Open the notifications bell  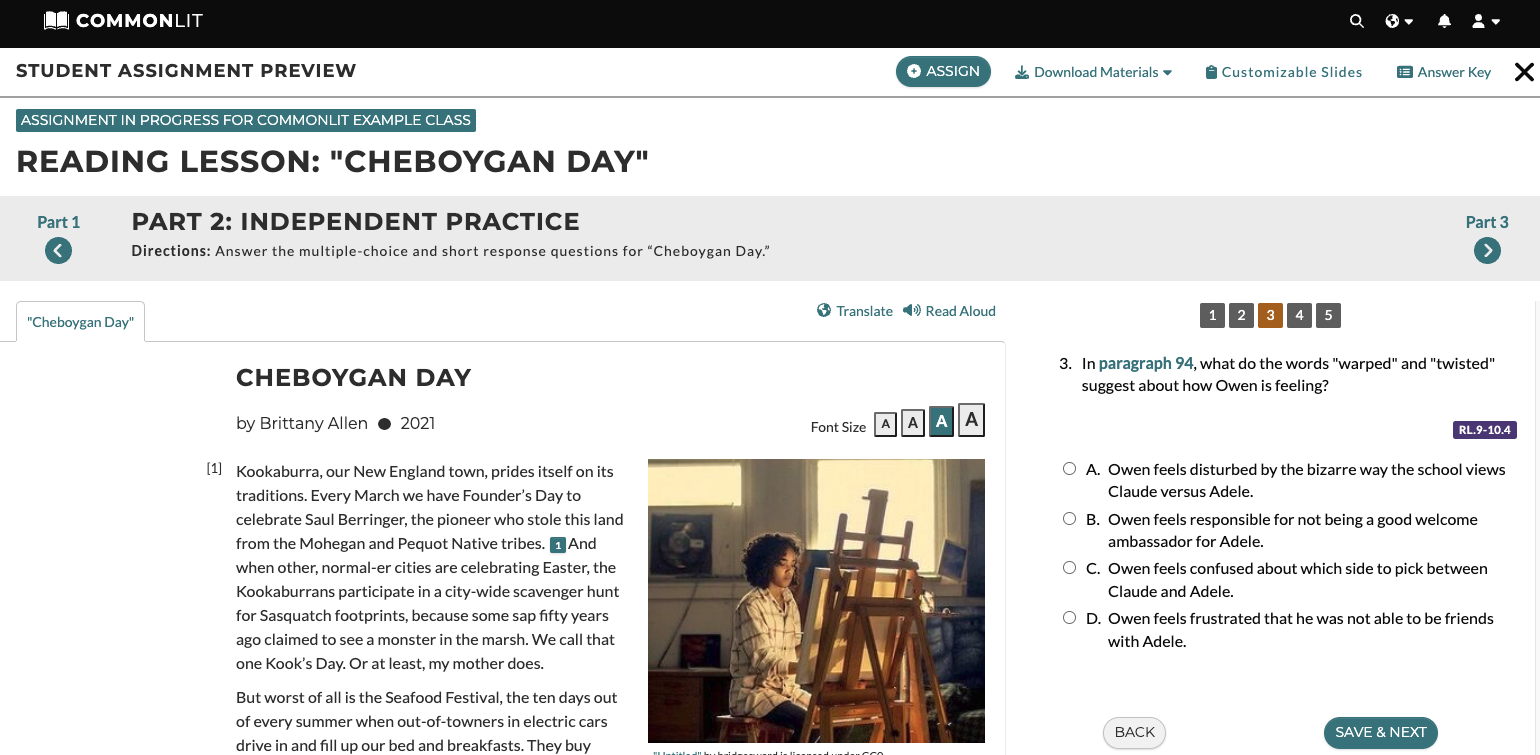click(x=1444, y=21)
